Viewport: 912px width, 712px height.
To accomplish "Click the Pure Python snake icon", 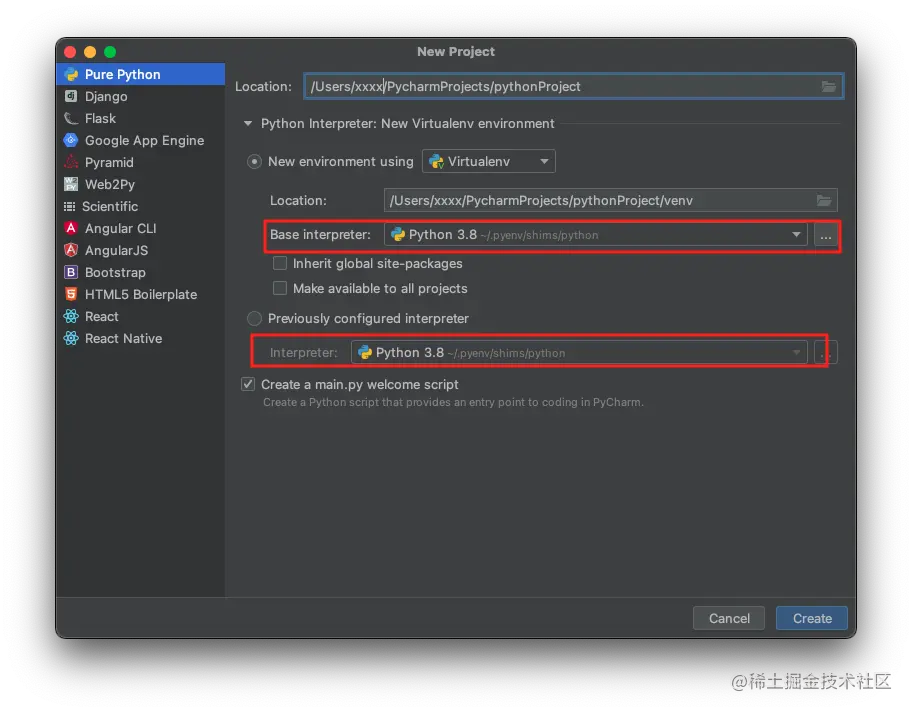I will [72, 74].
